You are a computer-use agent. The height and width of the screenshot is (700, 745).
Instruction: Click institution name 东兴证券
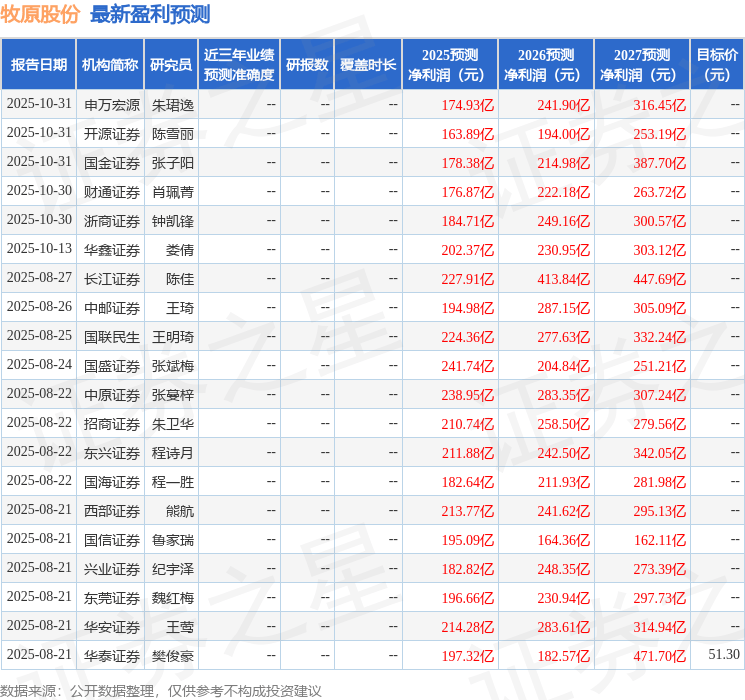click(x=112, y=453)
